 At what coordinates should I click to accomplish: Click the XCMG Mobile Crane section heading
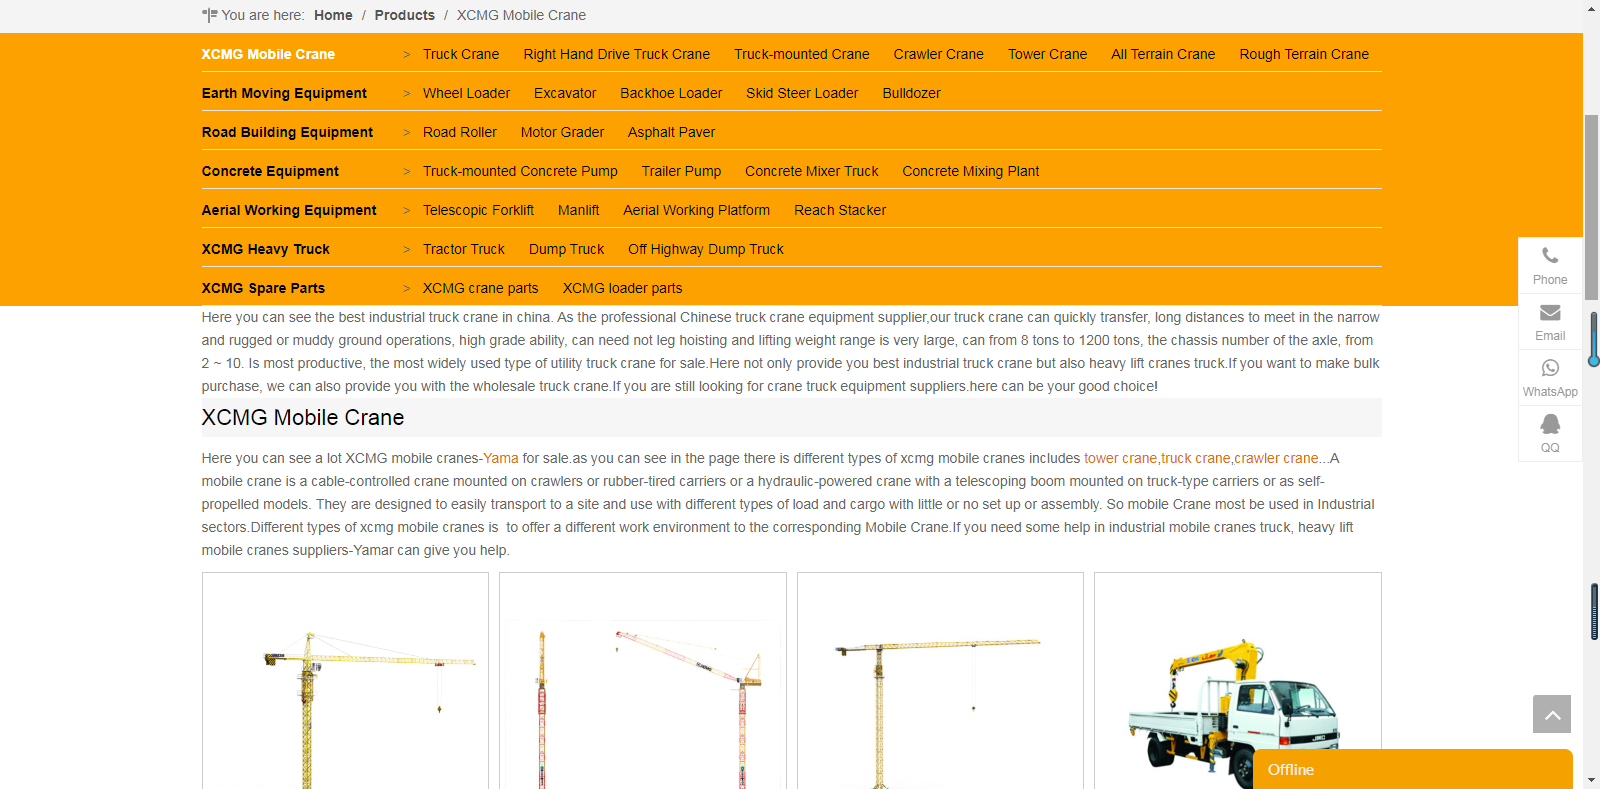pyautogui.click(x=303, y=418)
